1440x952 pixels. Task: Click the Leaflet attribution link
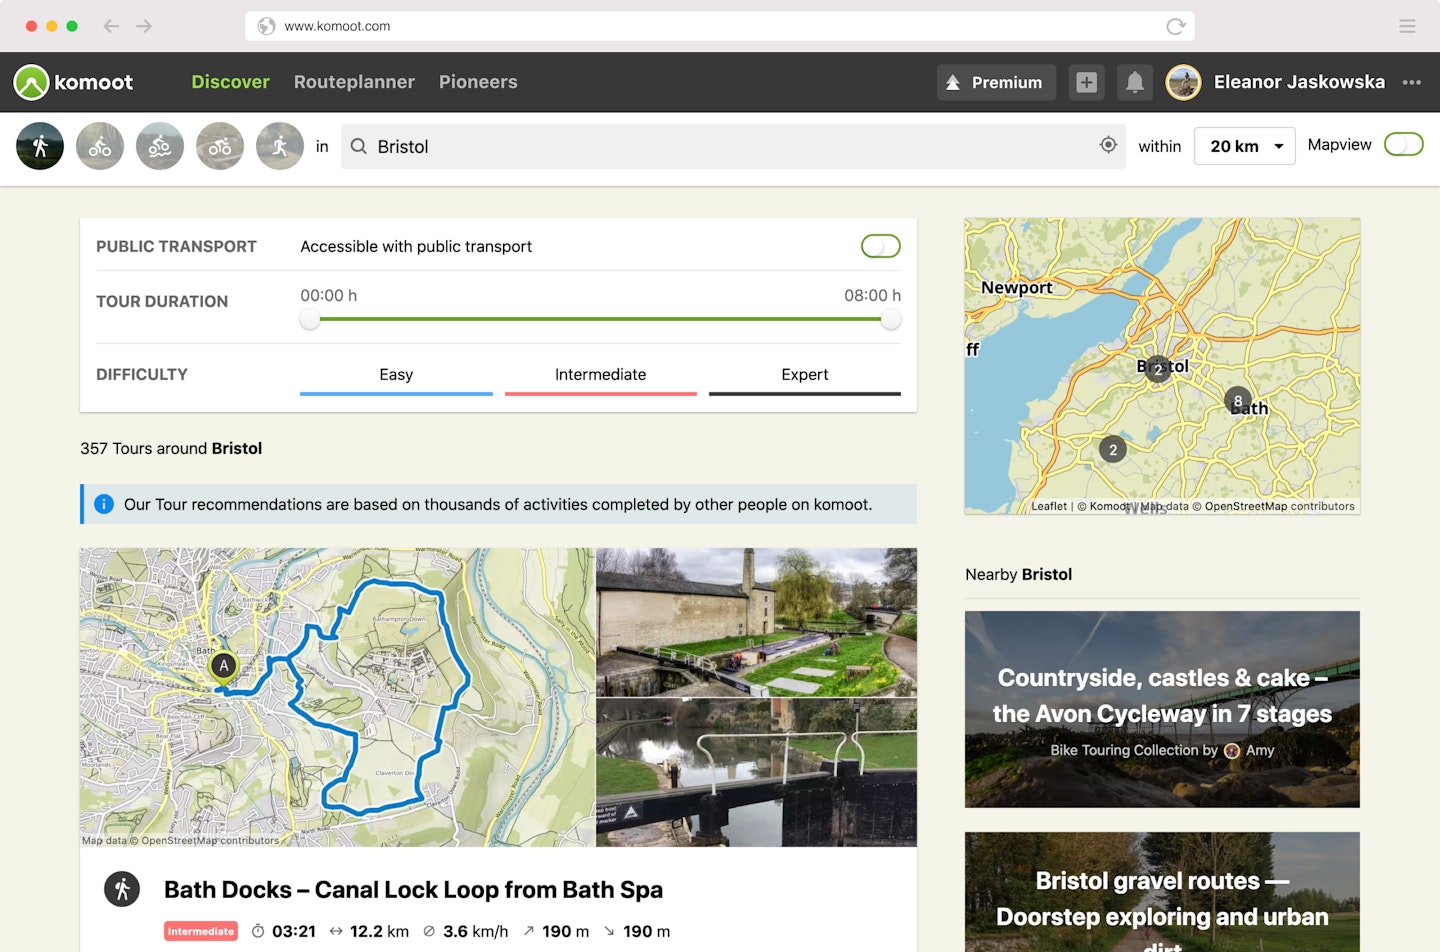click(x=1049, y=506)
